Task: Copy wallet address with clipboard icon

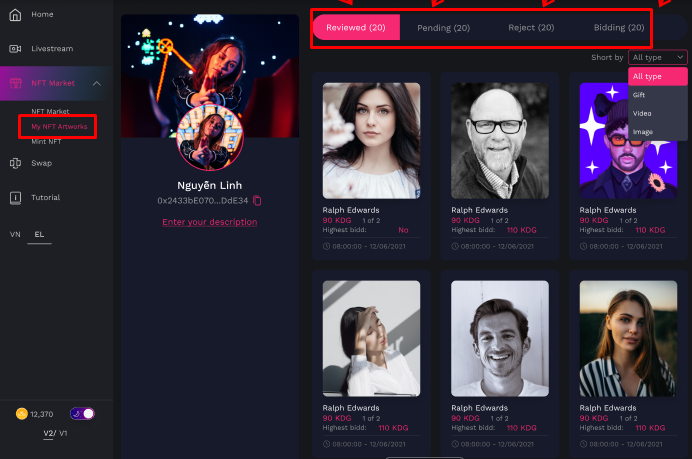Action: [257, 201]
